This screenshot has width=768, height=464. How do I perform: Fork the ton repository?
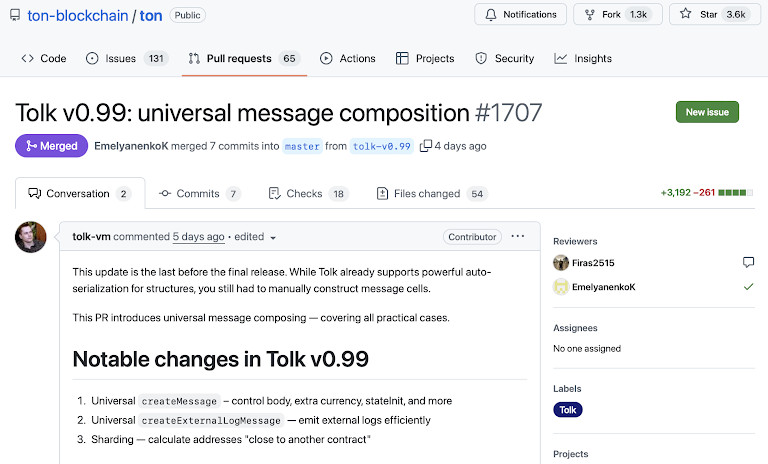point(617,15)
